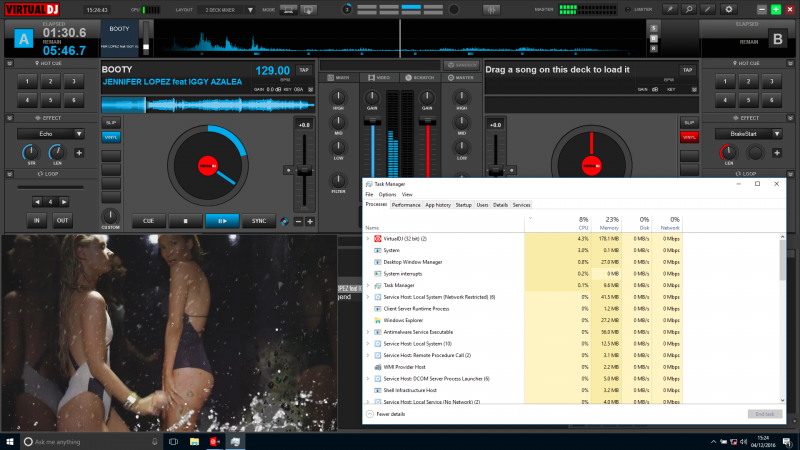Click the Task Manager vertical scrollbar
Viewport: 800px width, 450px height.
(x=782, y=258)
